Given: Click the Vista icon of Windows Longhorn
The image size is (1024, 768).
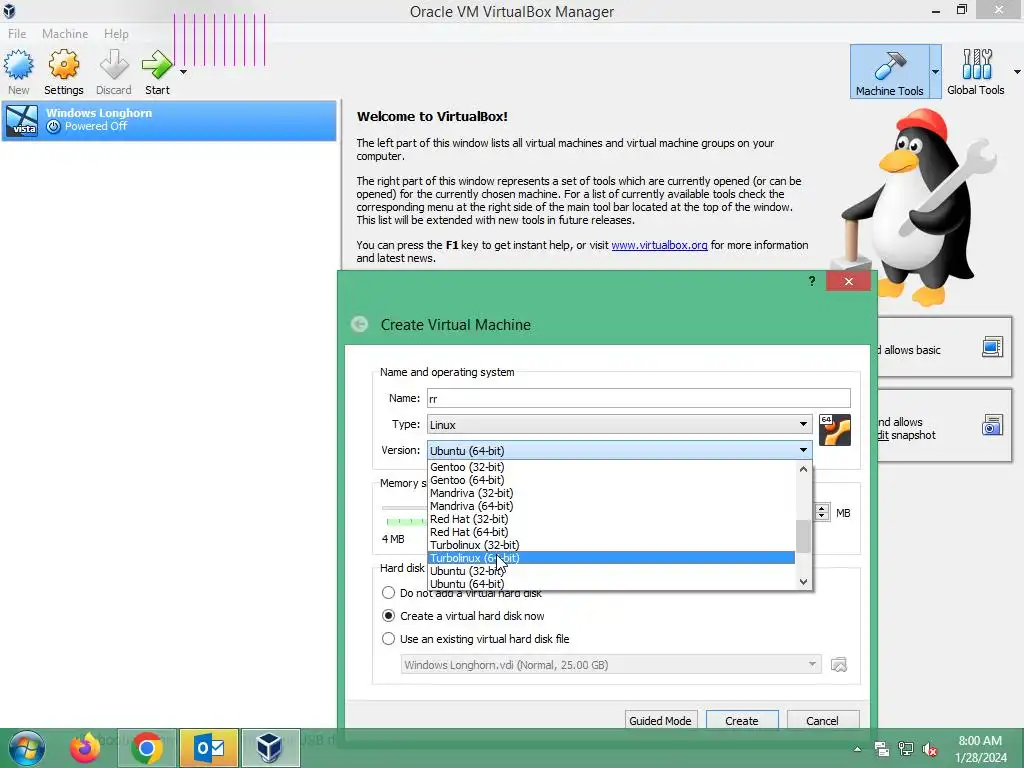Looking at the screenshot, I should pos(22,120).
